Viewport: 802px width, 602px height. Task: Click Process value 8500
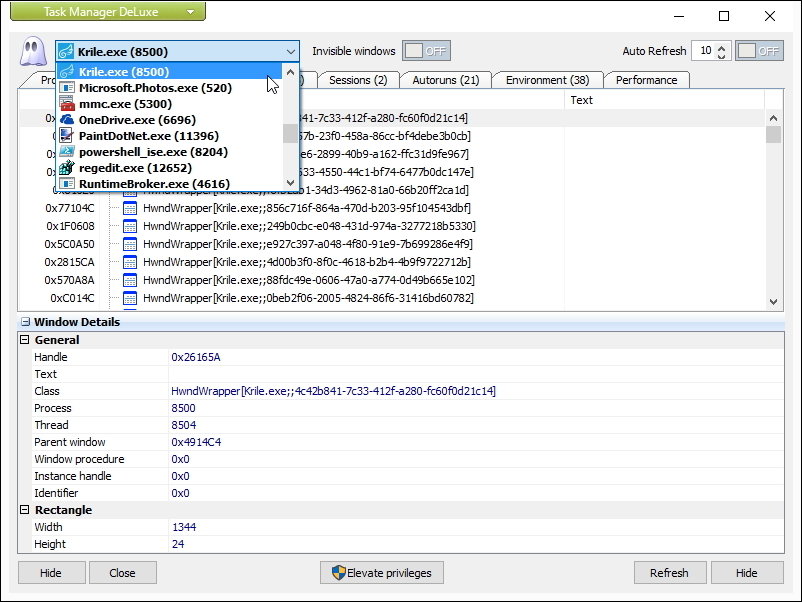click(183, 408)
